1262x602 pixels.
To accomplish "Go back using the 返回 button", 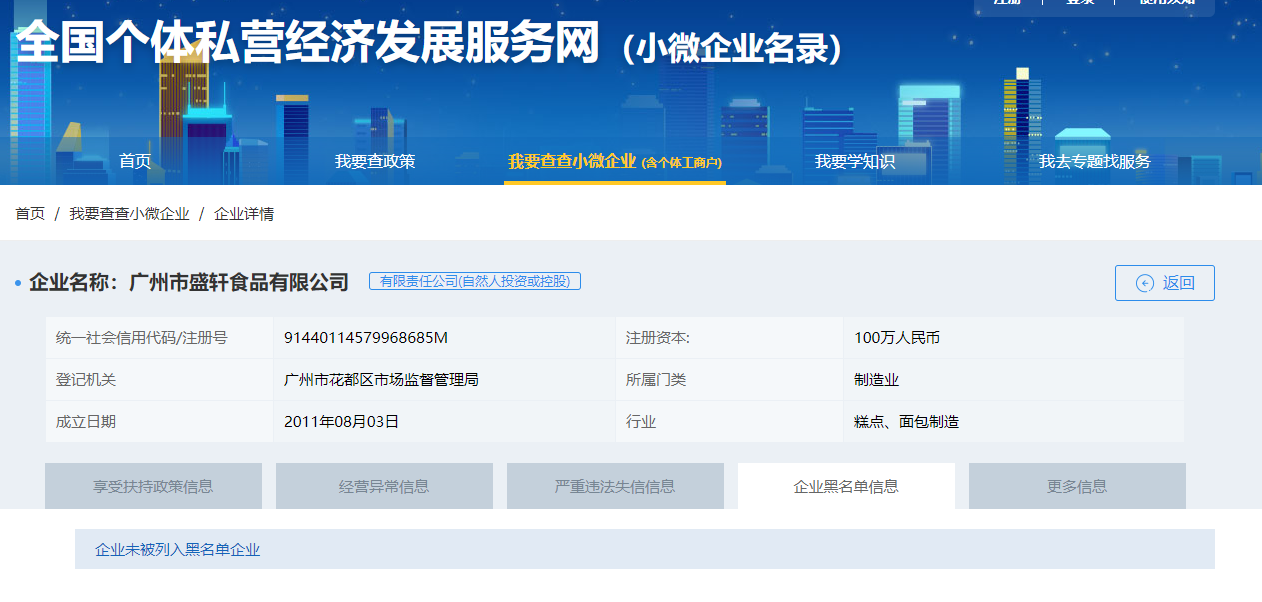I will pyautogui.click(x=1164, y=283).
